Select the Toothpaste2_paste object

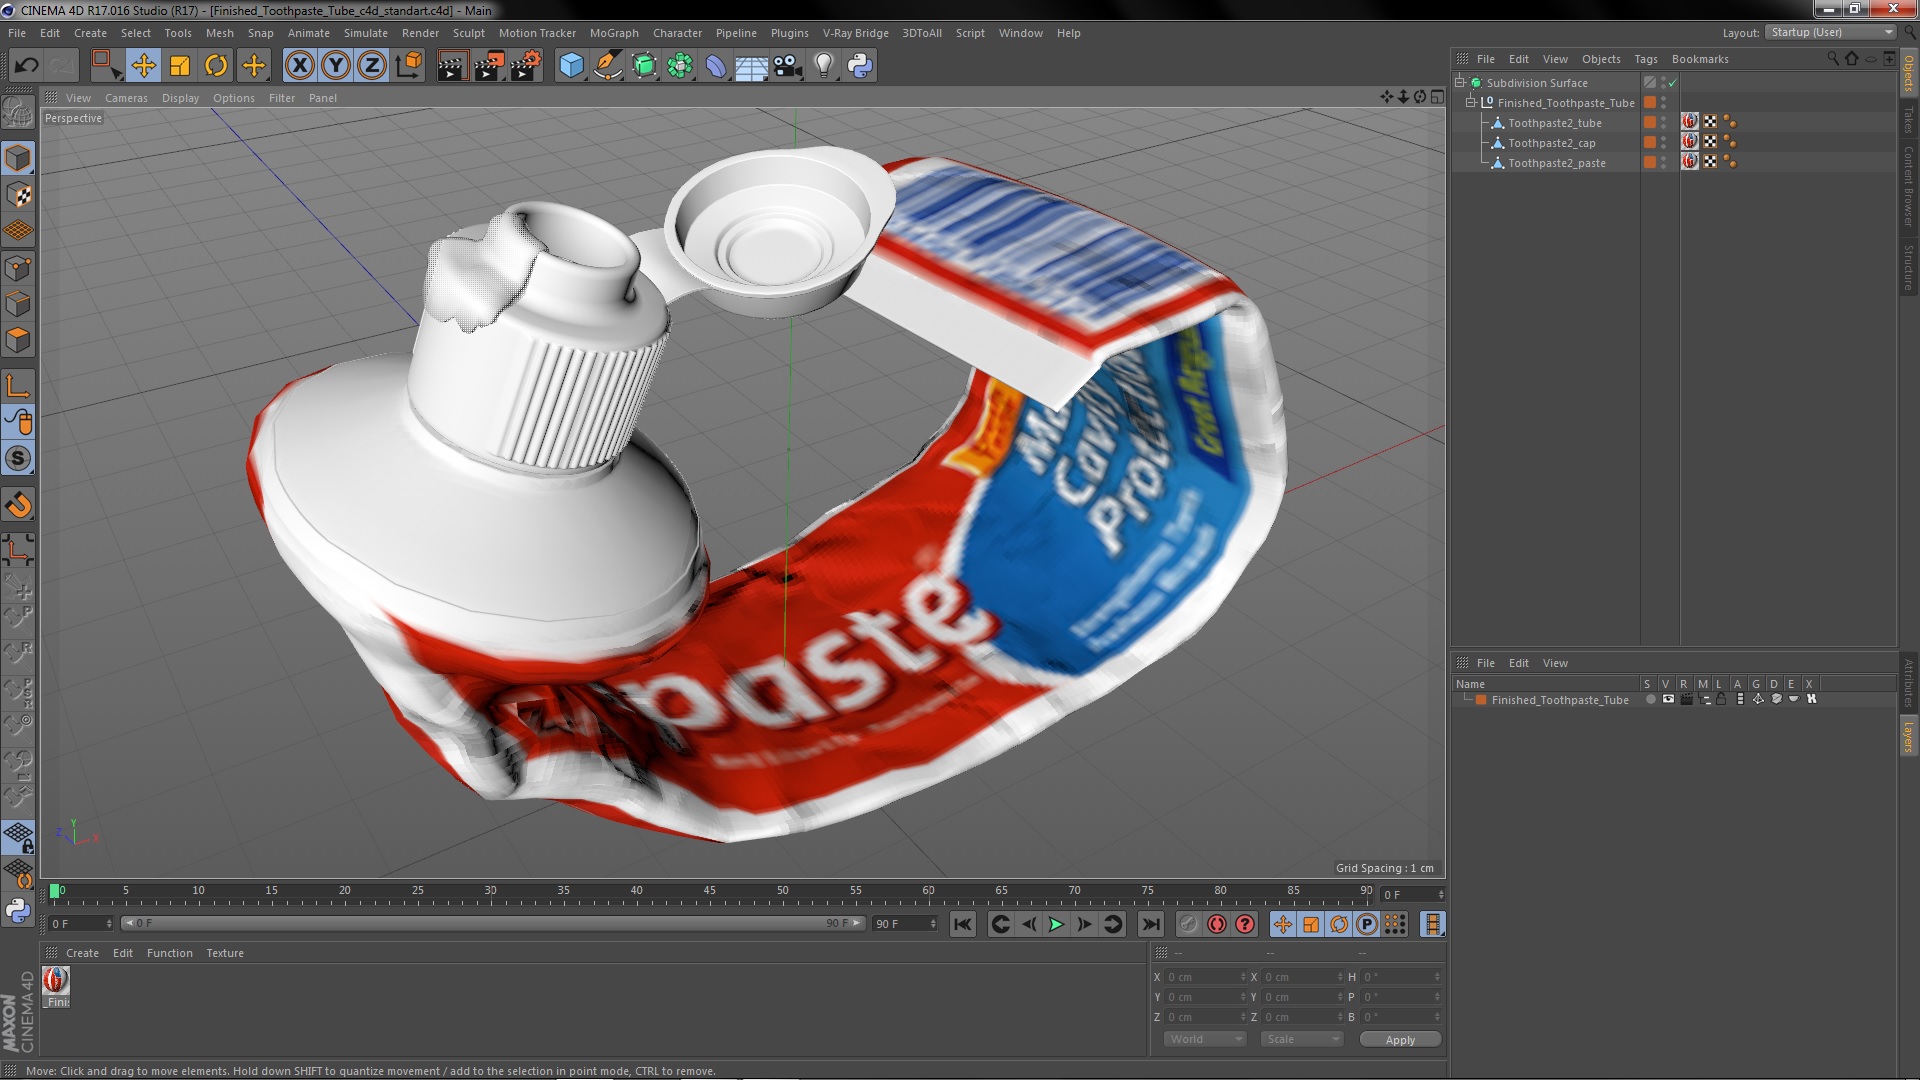coord(1556,163)
